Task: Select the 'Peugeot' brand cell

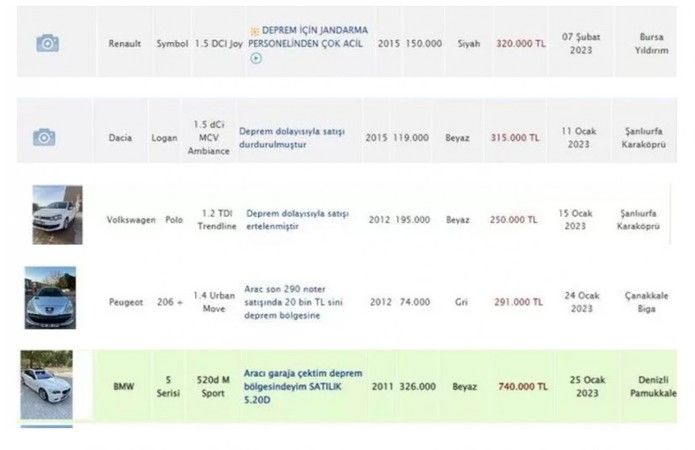Action: 126,302
